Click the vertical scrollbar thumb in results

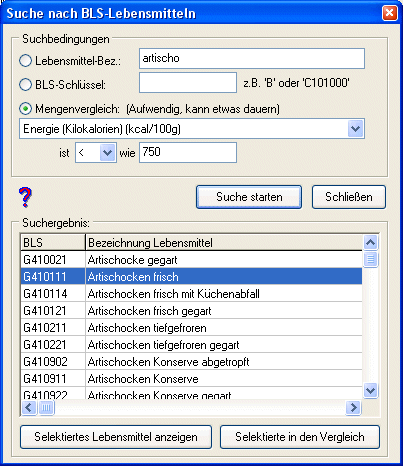[371, 259]
